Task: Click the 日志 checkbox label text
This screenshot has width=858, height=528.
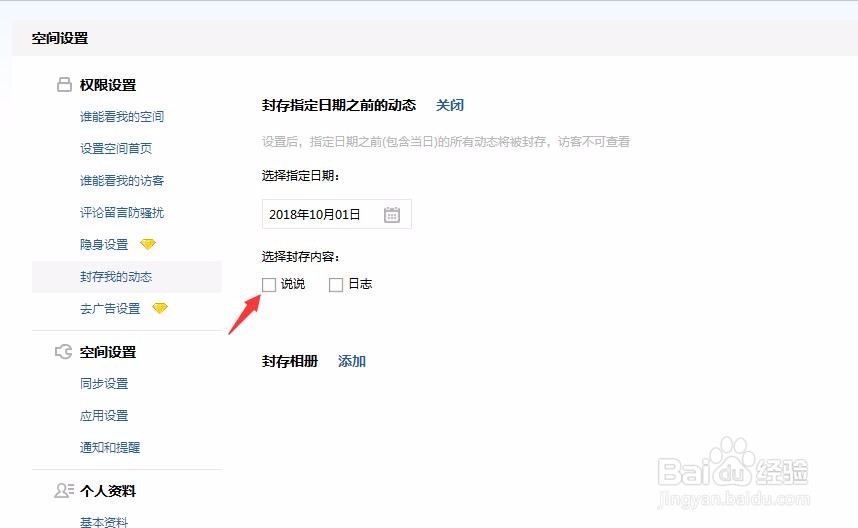Action: pyautogui.click(x=360, y=284)
